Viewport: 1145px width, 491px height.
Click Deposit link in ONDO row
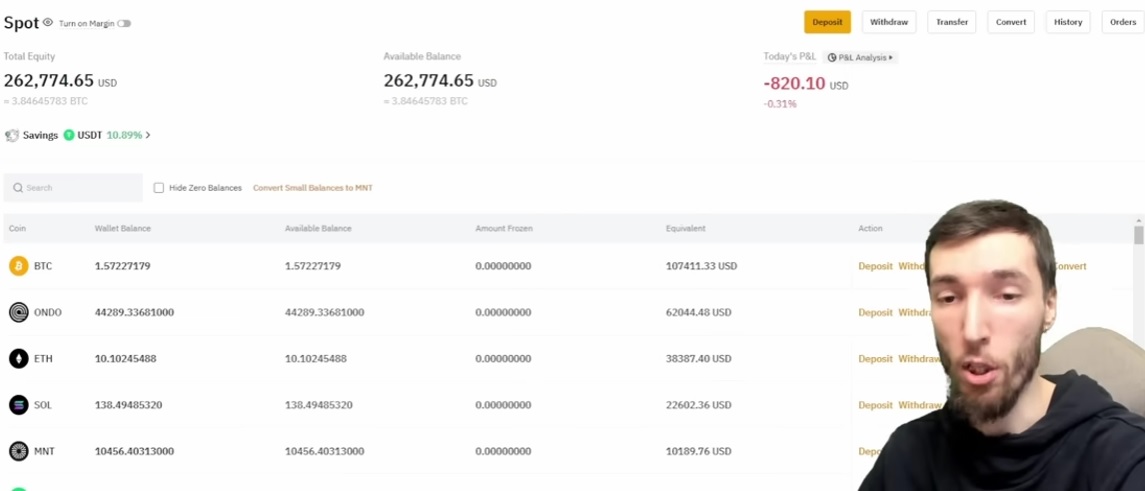click(x=875, y=312)
